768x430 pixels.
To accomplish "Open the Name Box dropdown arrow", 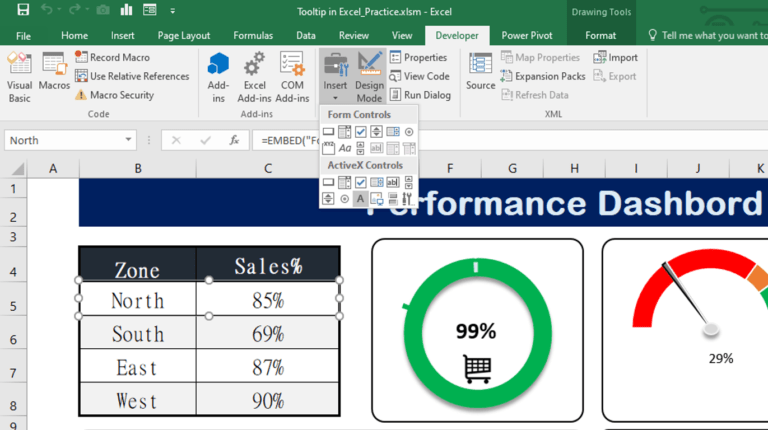I will 128,140.
